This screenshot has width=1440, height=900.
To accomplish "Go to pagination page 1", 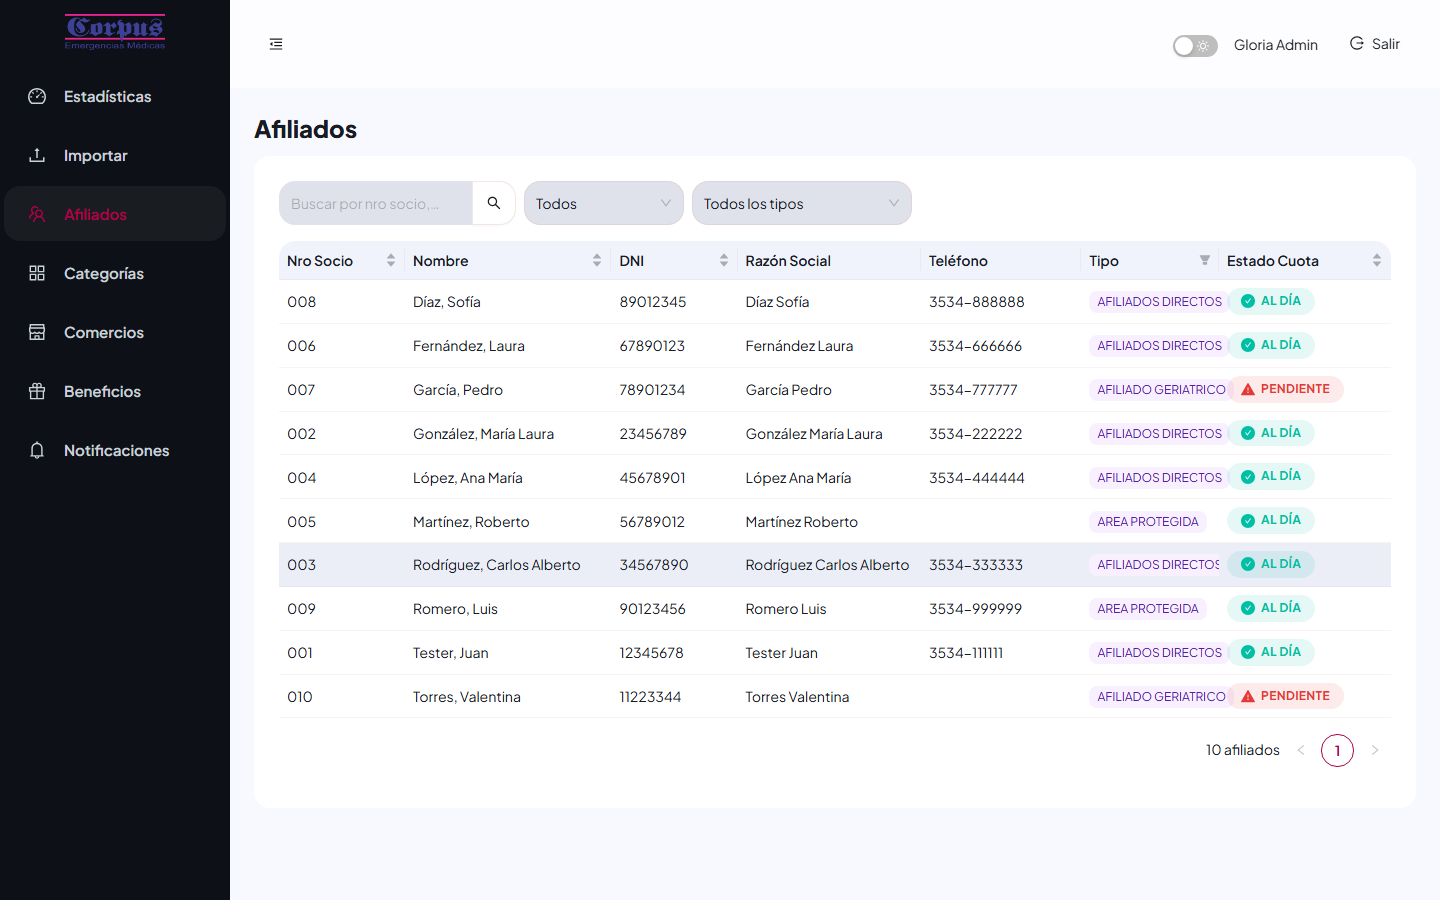I will click(x=1337, y=750).
